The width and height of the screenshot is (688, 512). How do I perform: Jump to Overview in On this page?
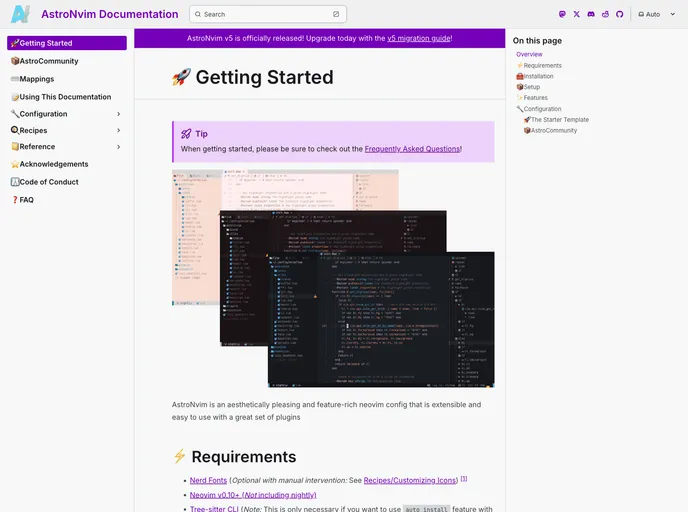(529, 54)
